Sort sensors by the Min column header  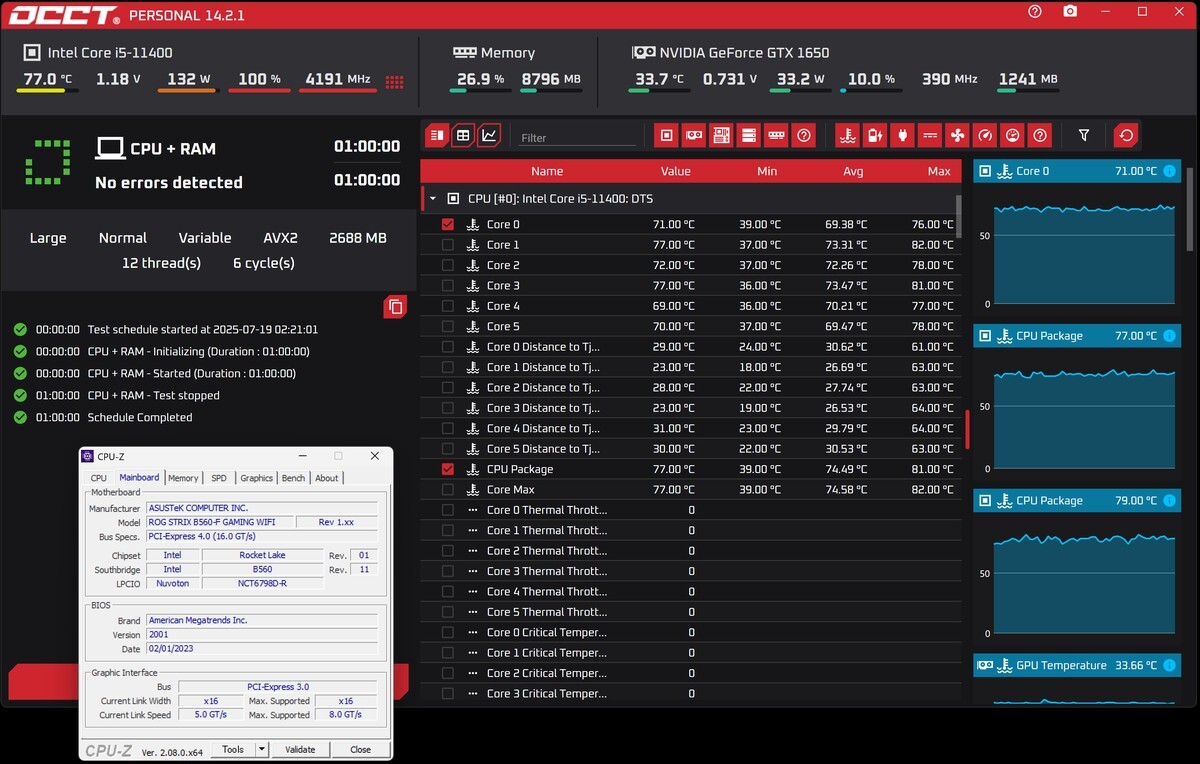click(767, 171)
